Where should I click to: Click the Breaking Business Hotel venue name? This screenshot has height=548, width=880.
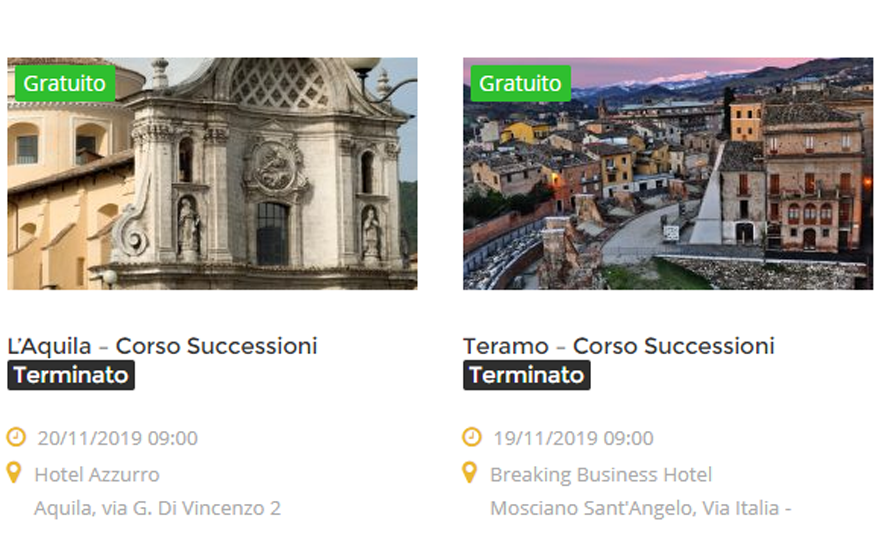[601, 474]
